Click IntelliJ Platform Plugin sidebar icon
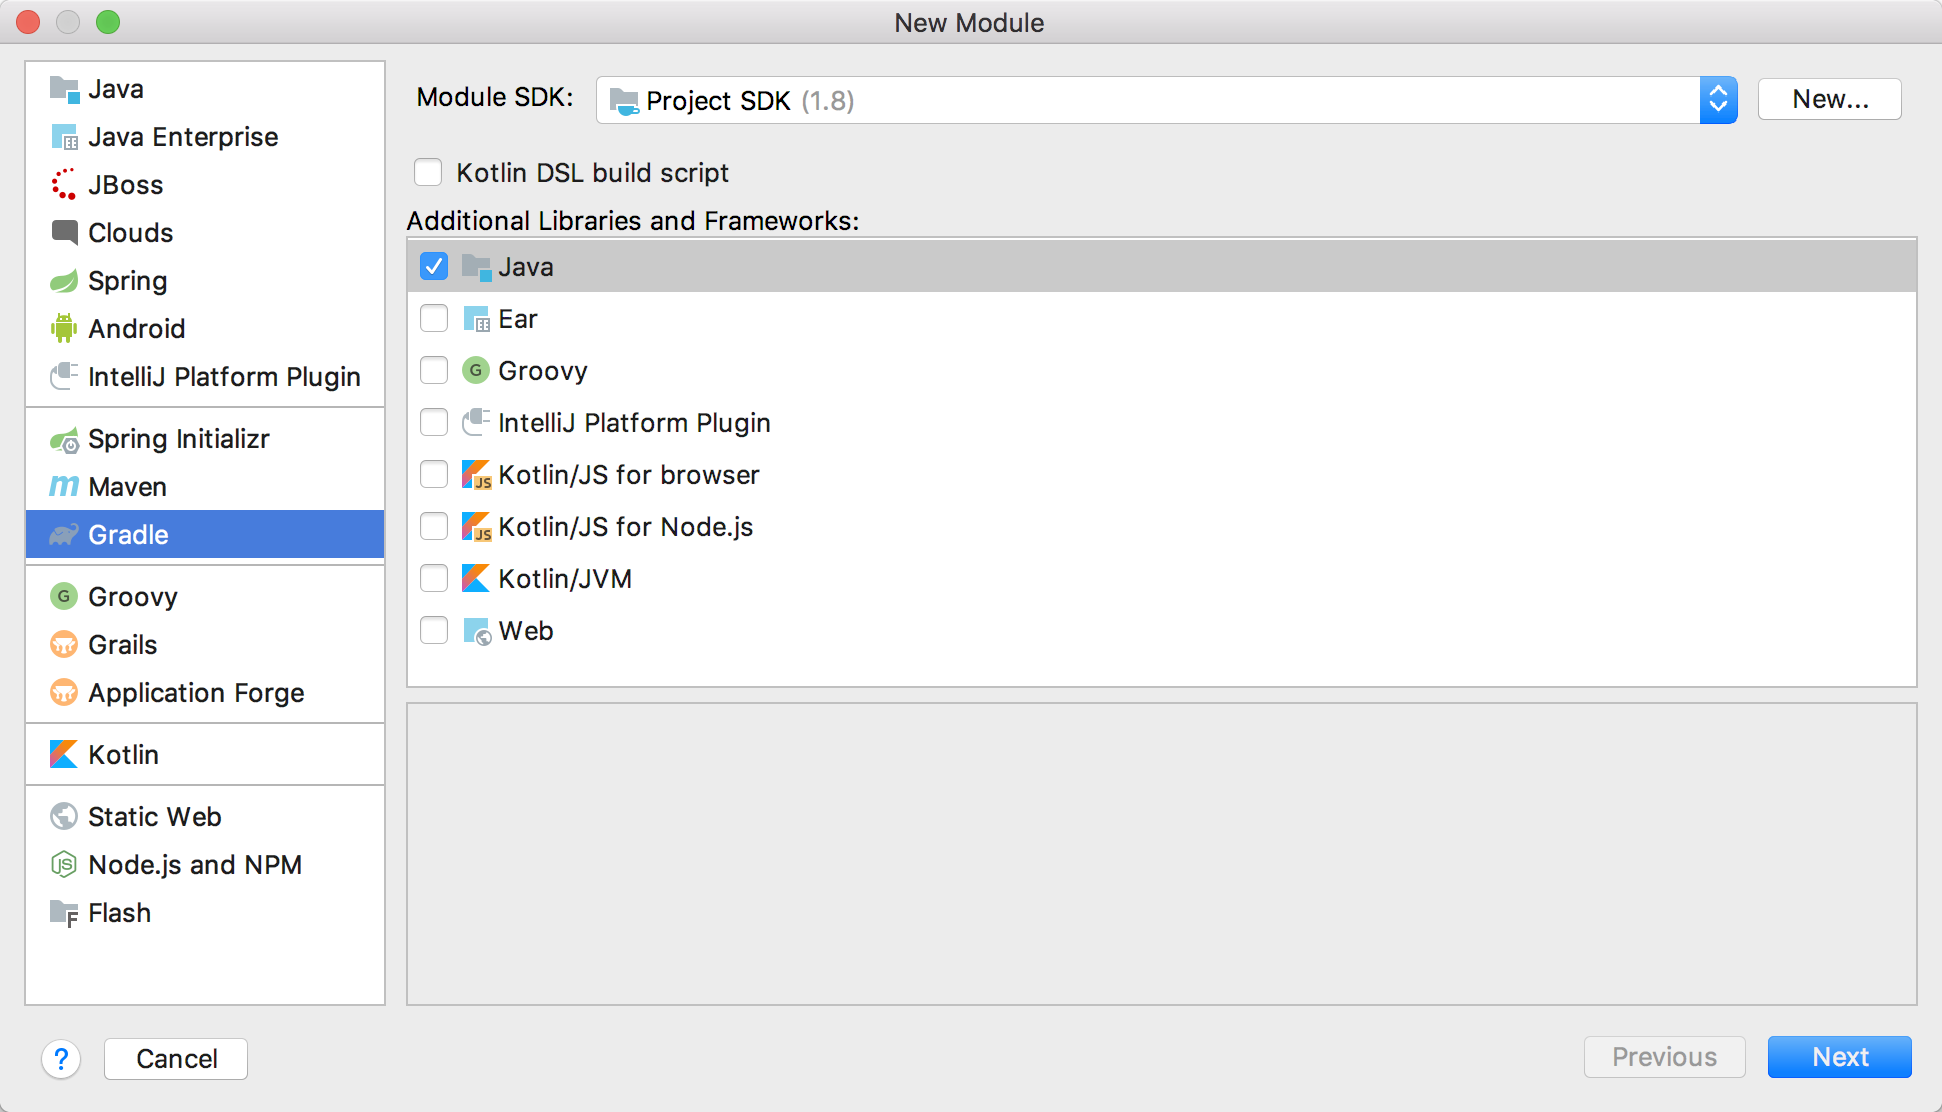Screen dimensions: 1942x1112 pyautogui.click(x=64, y=377)
